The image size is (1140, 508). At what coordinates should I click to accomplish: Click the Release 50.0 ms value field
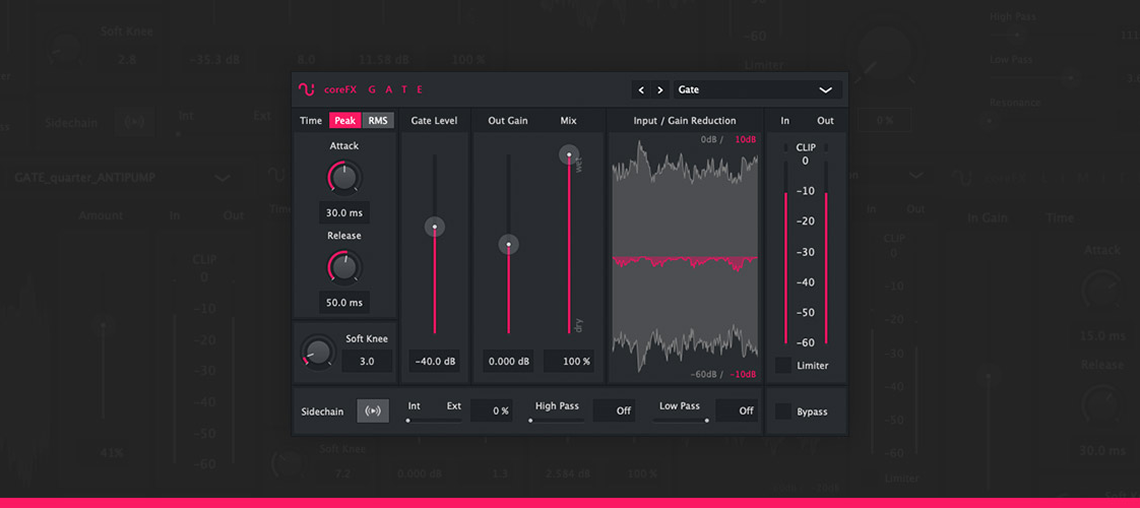(x=345, y=302)
